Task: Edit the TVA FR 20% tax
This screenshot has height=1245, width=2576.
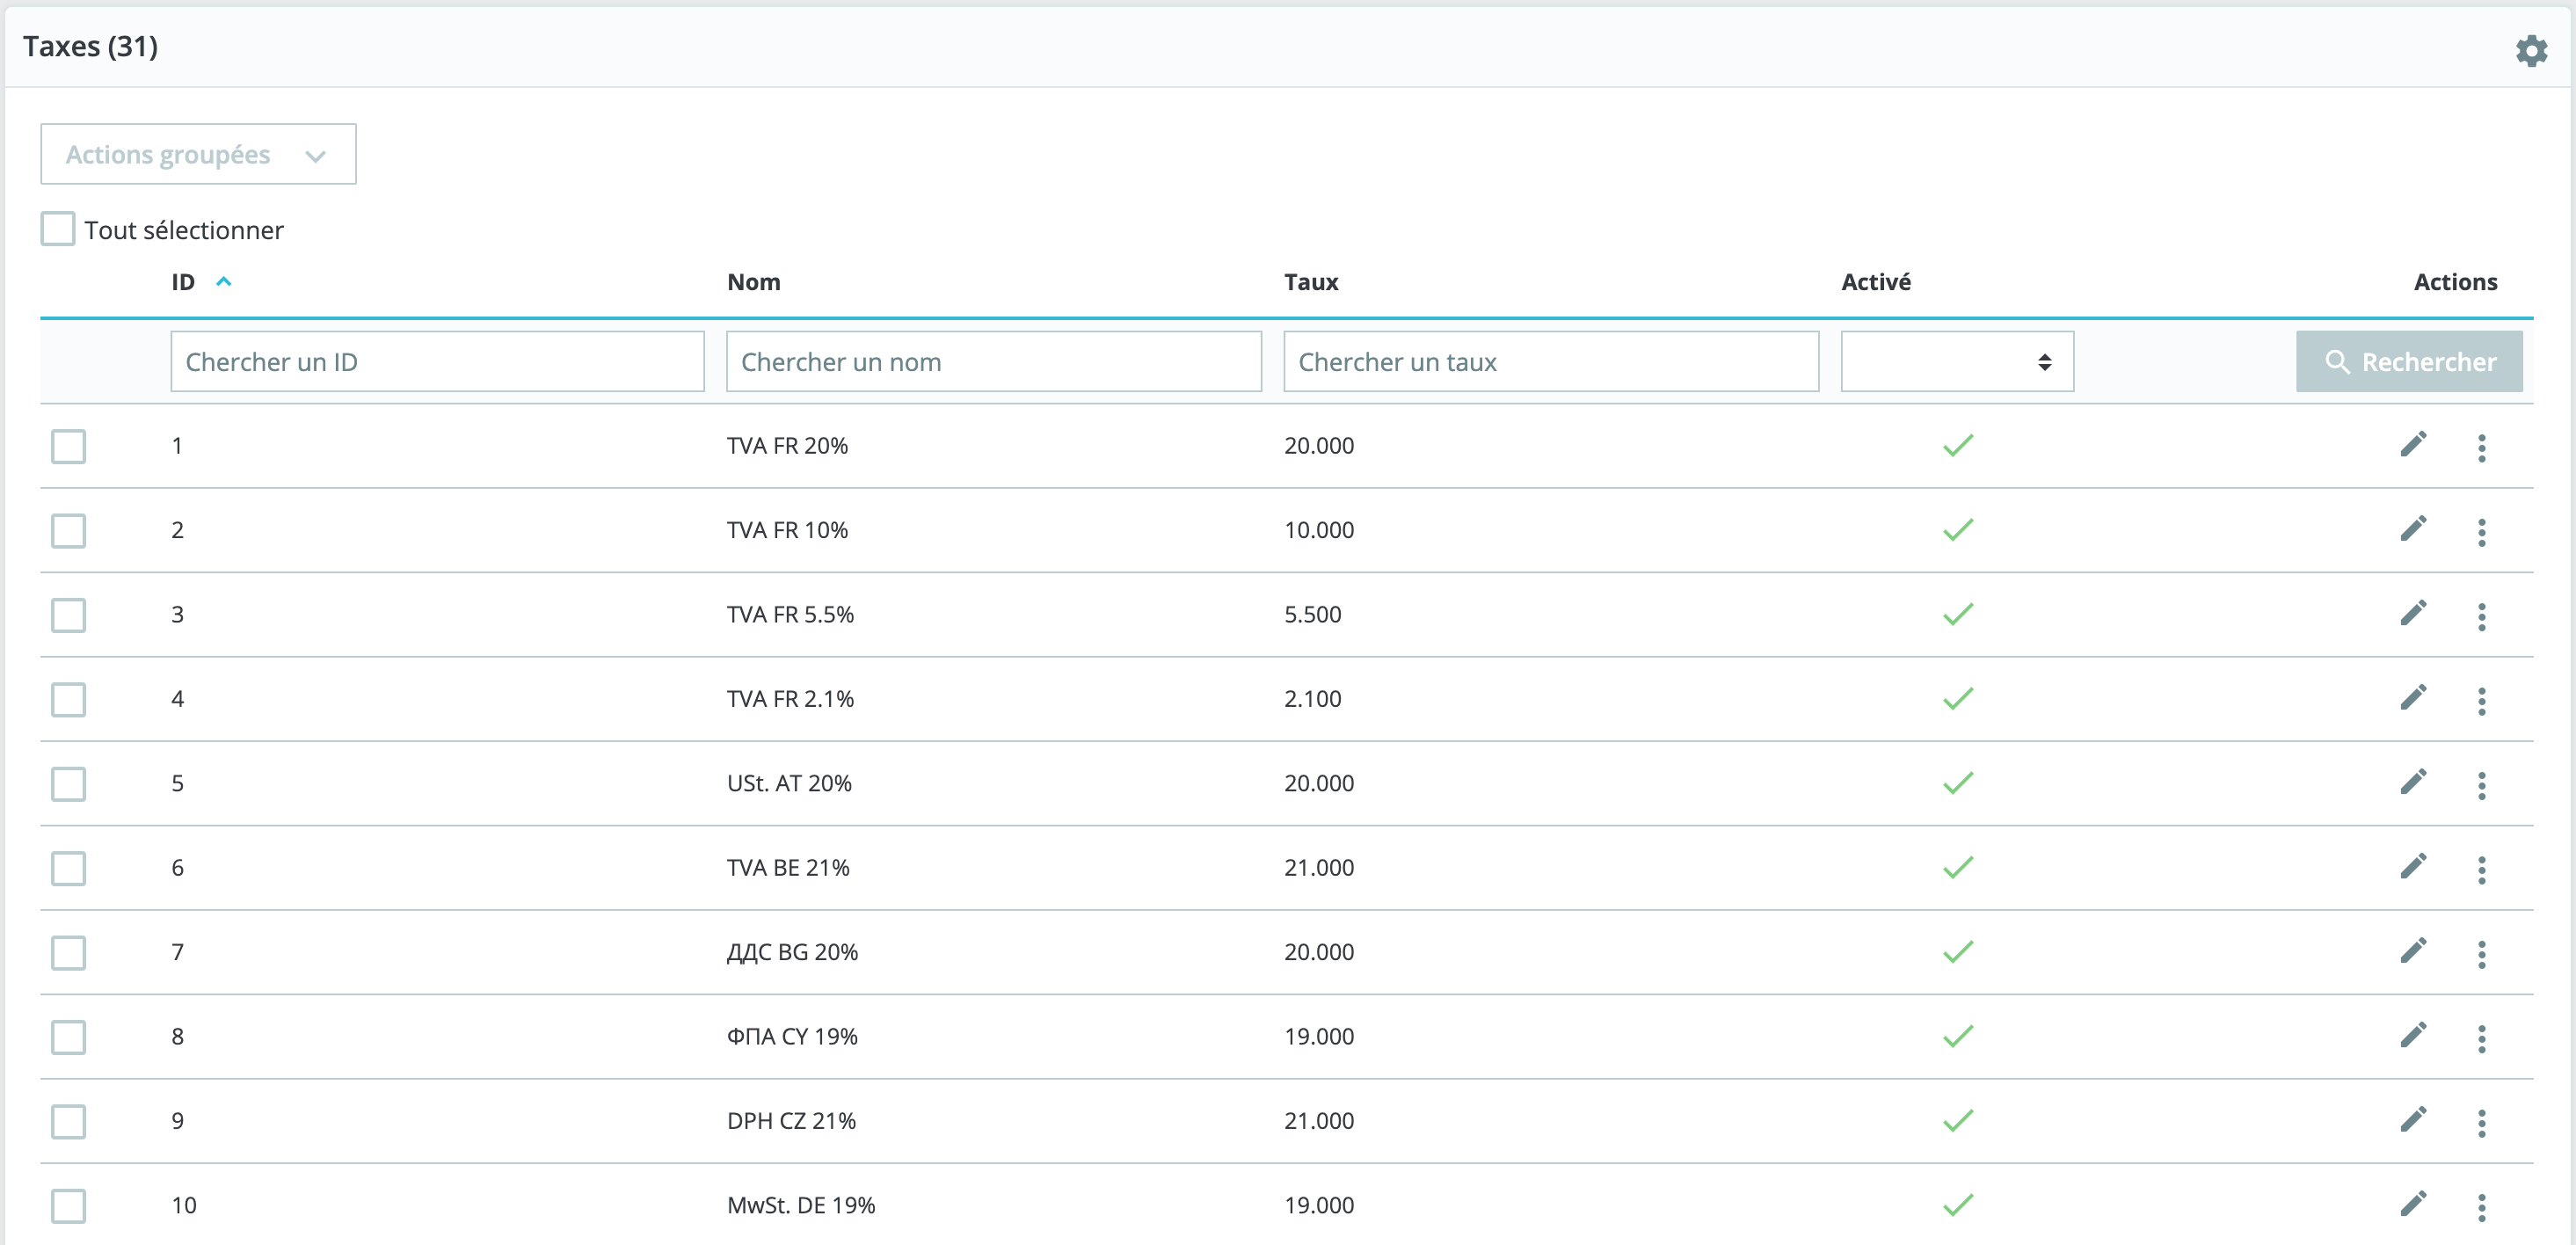Action: pos(2413,445)
